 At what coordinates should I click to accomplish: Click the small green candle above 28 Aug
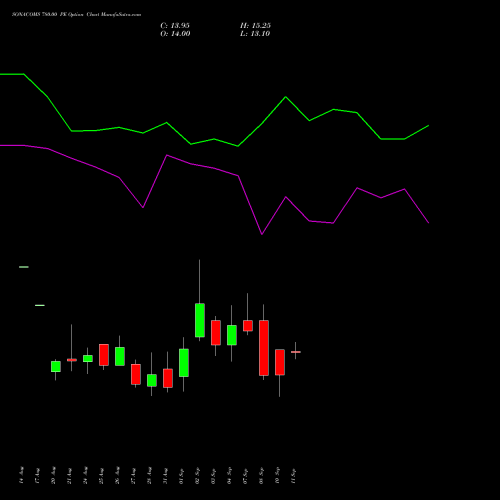pyautogui.click(x=152, y=380)
